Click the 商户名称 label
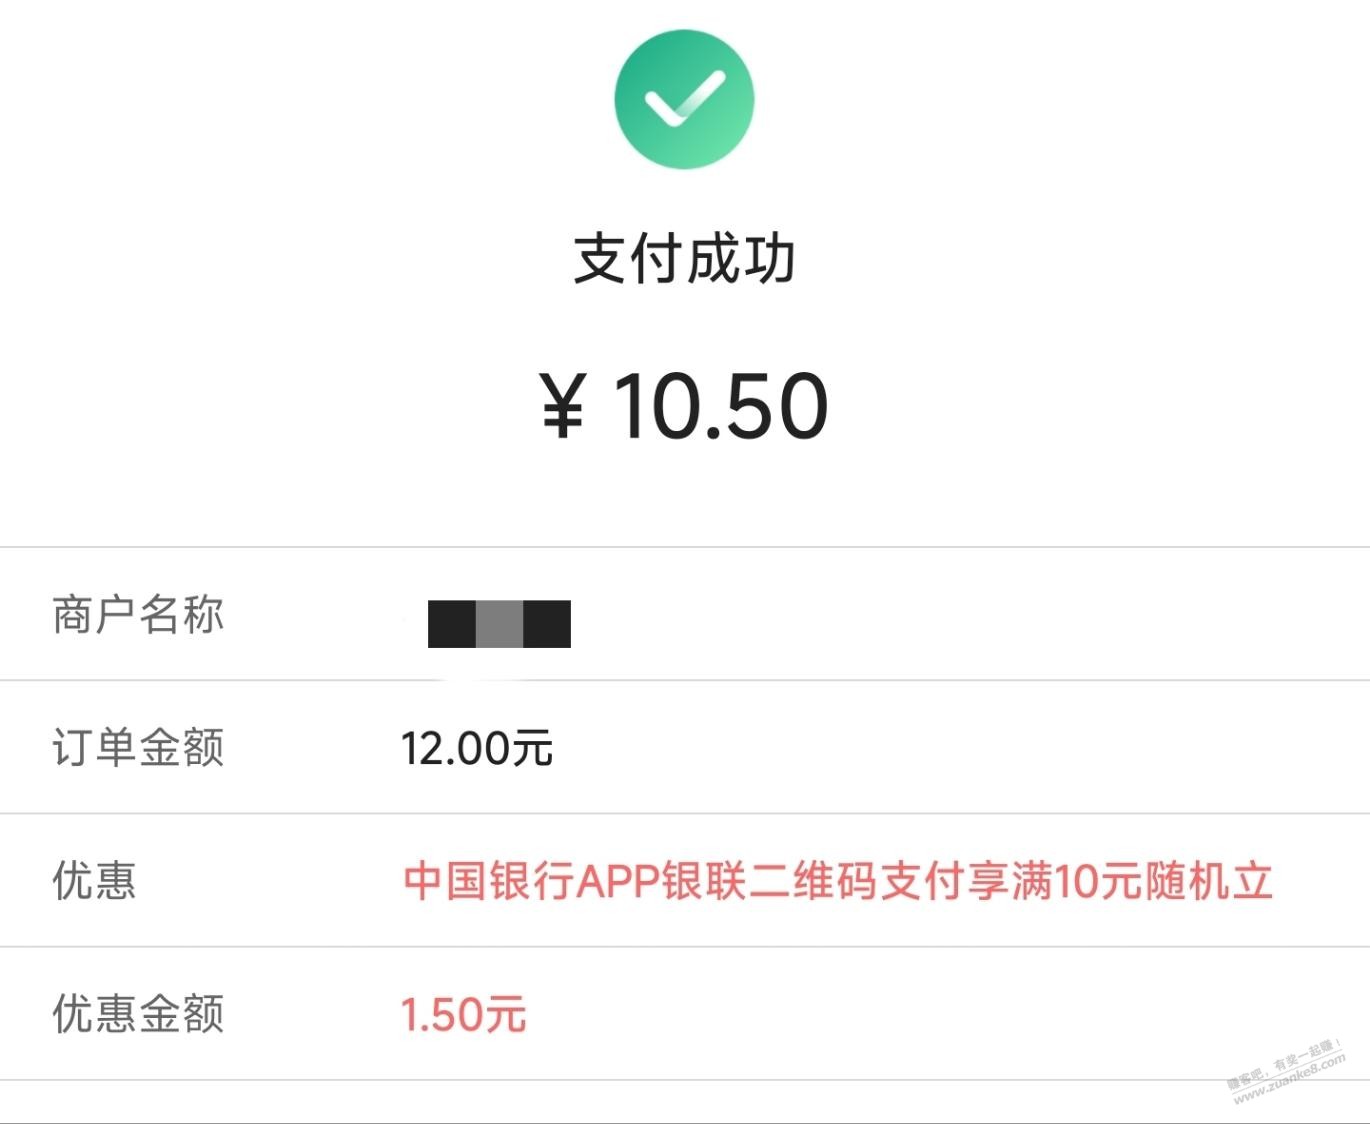Viewport: 1370px width, 1124px height. point(138,614)
